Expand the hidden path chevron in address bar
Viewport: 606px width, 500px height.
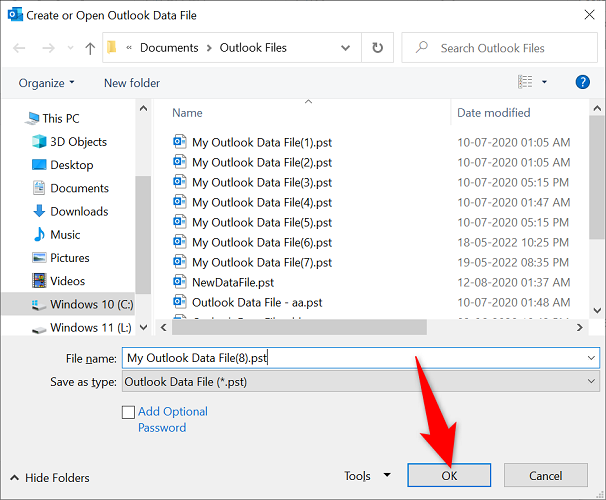tap(129, 48)
